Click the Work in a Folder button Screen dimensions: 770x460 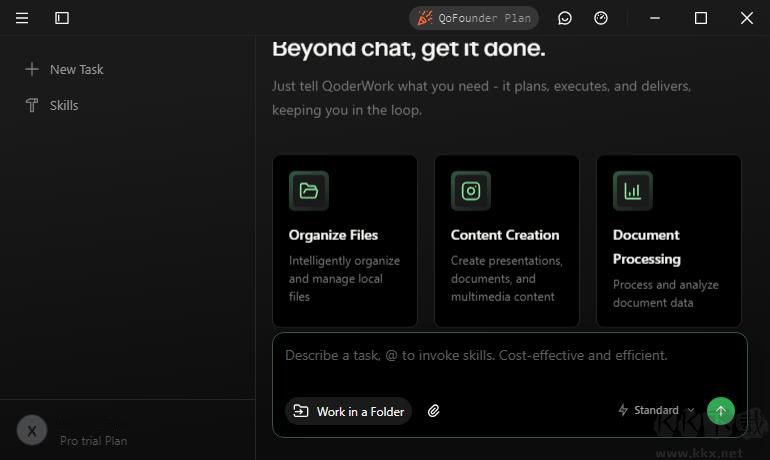pos(348,411)
